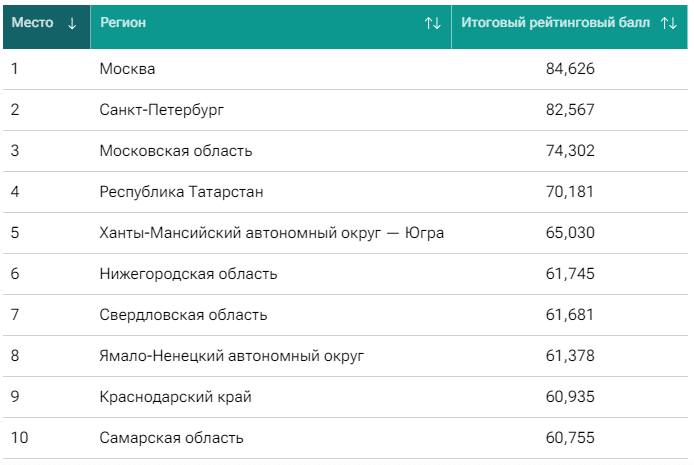Sort table by Регион column label
694x465 pixels.
(123, 23)
